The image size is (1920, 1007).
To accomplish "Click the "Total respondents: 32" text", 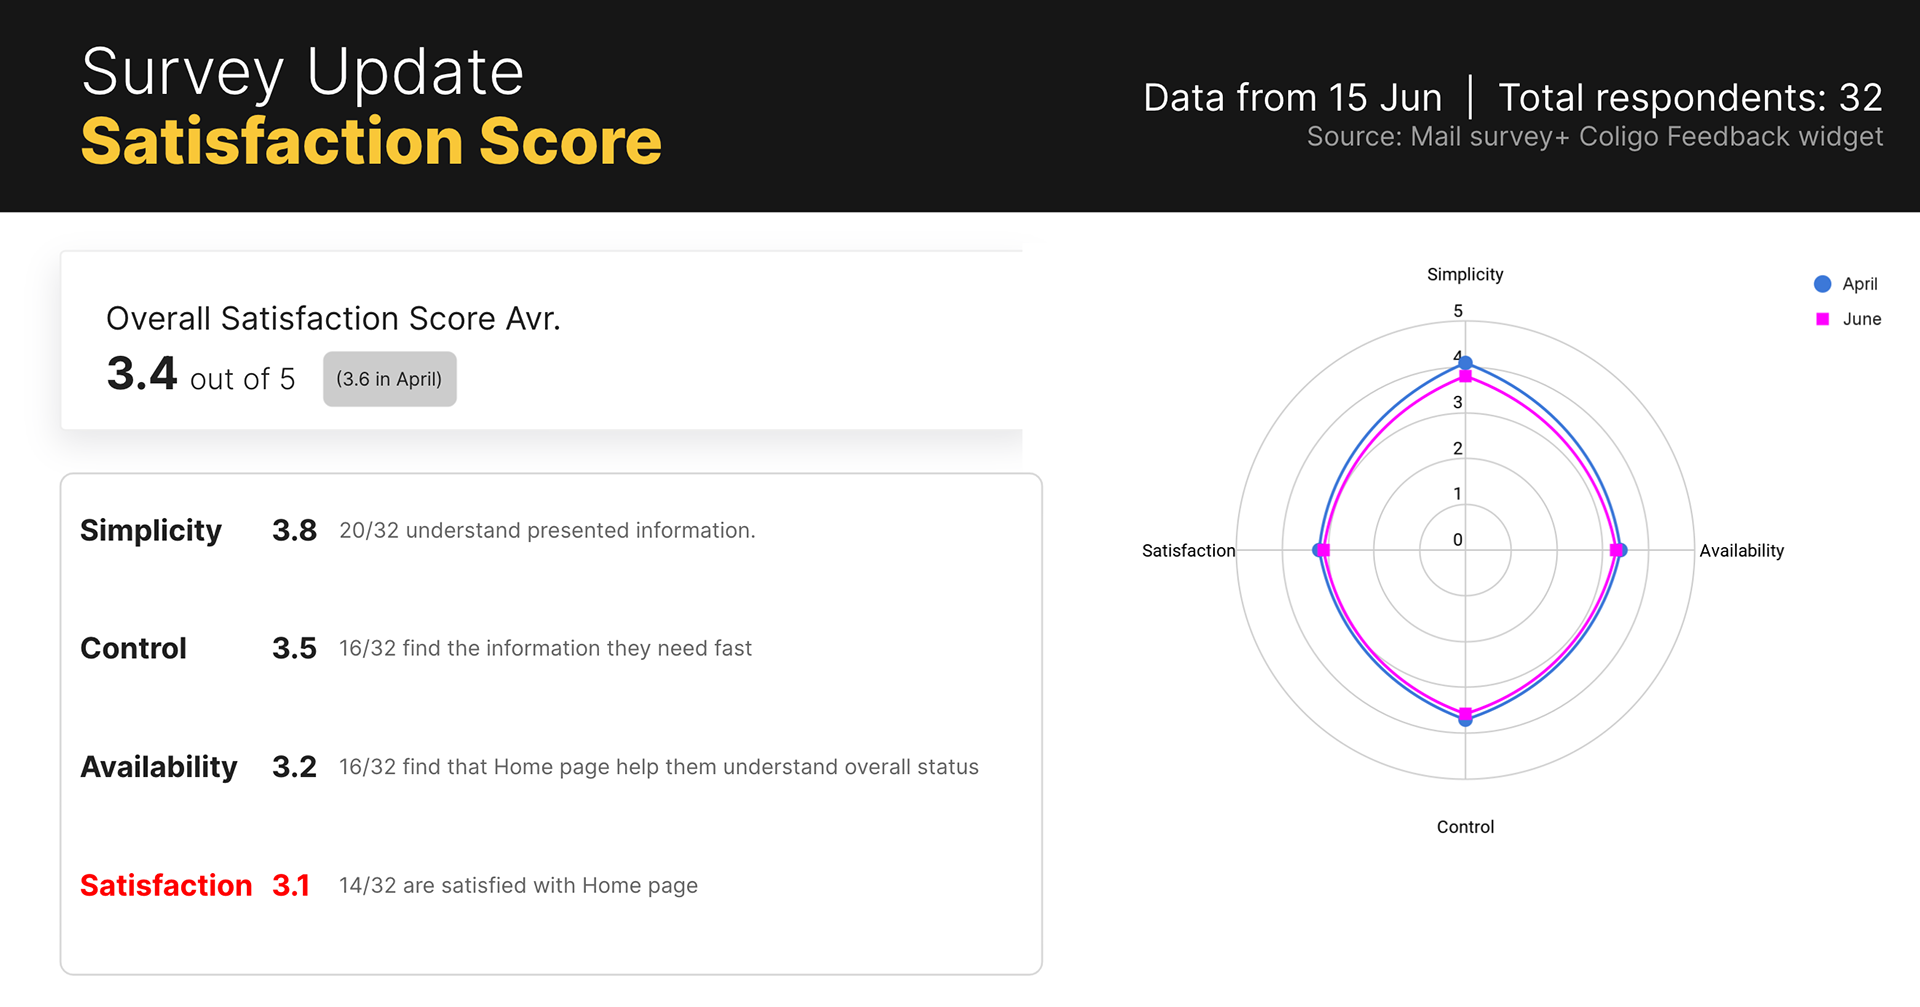I will [1690, 98].
